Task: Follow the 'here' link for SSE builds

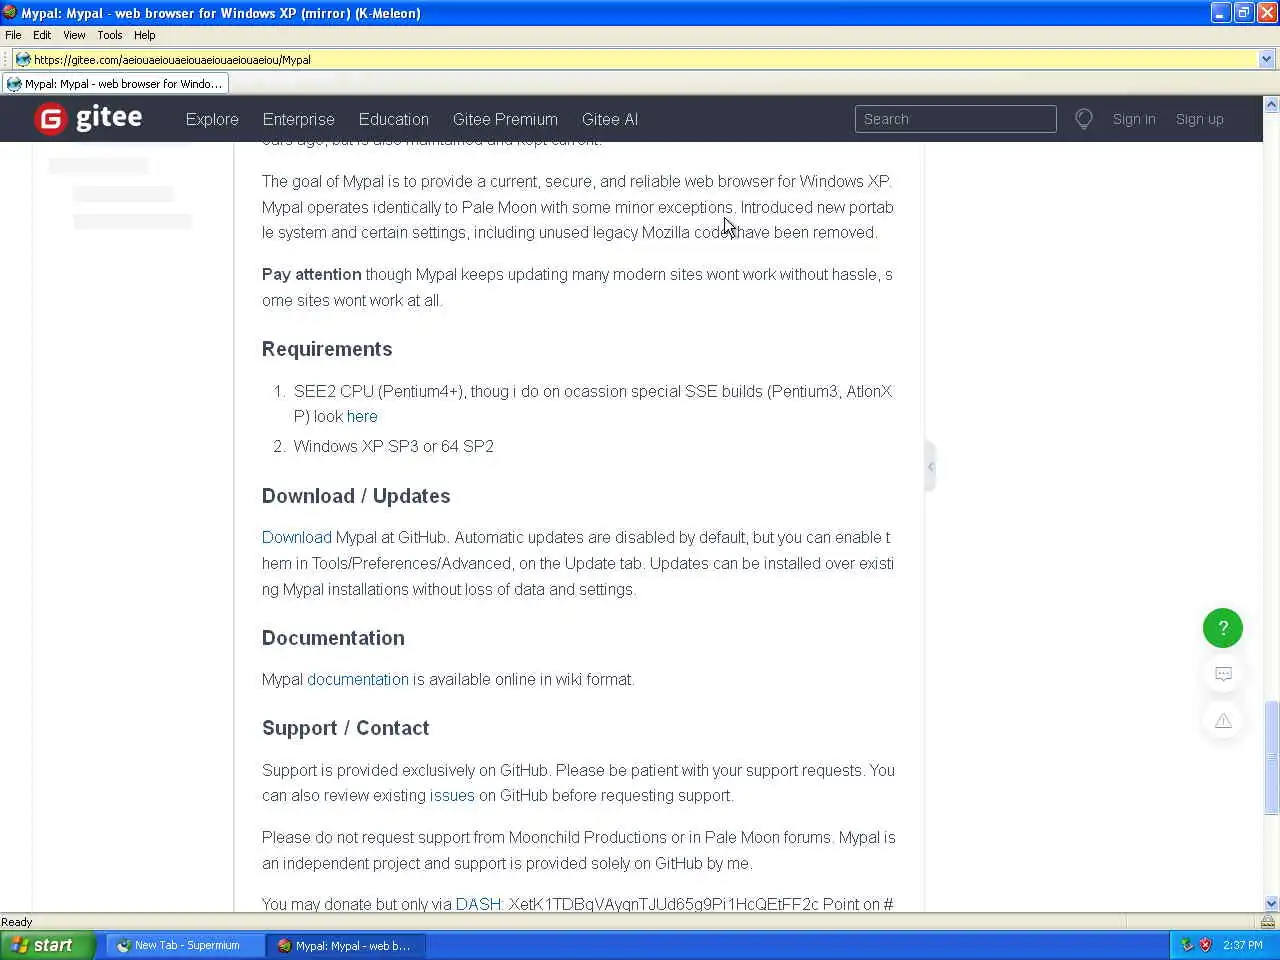Action: (362, 417)
